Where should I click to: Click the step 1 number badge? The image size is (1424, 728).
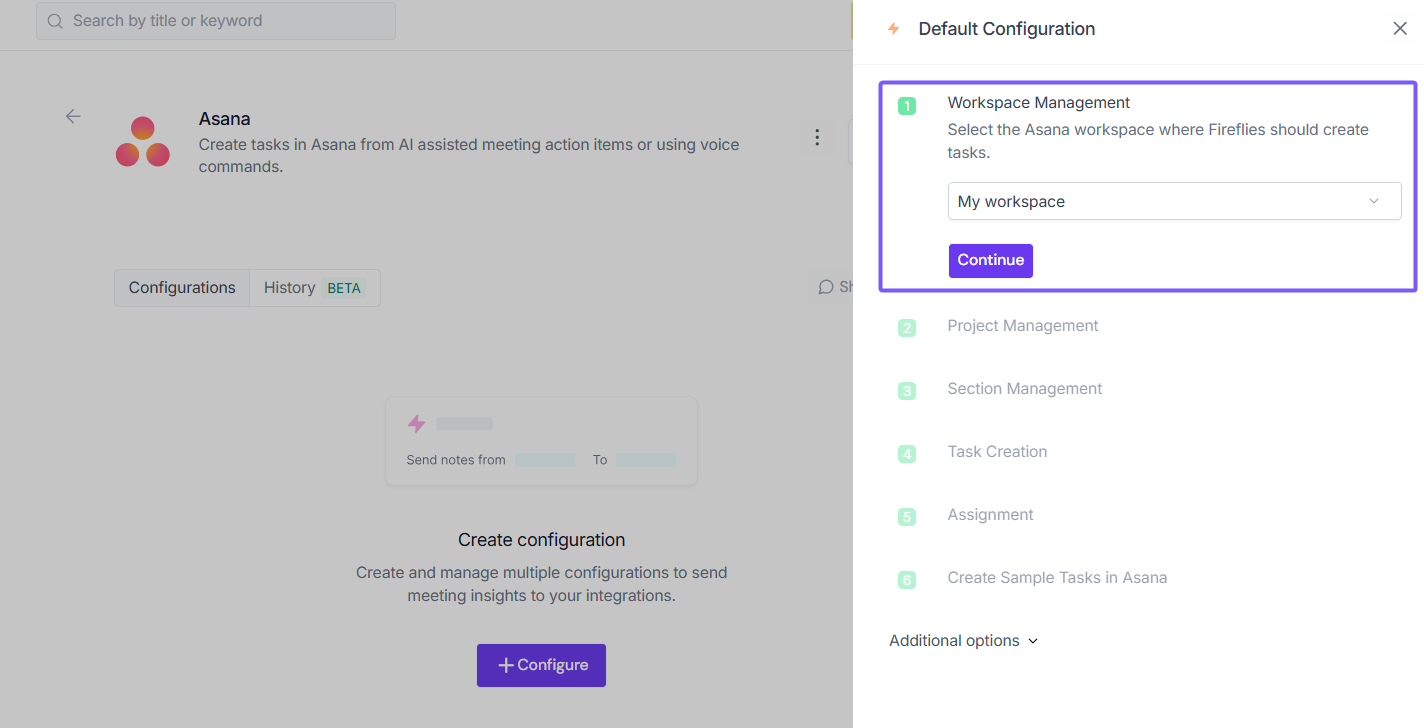(907, 106)
